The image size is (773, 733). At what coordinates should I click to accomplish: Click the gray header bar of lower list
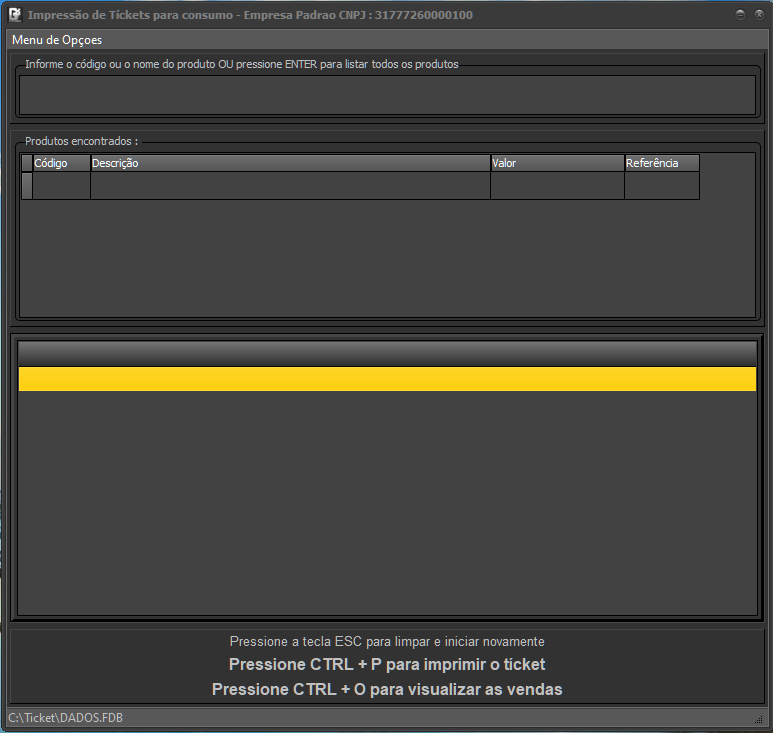387,354
